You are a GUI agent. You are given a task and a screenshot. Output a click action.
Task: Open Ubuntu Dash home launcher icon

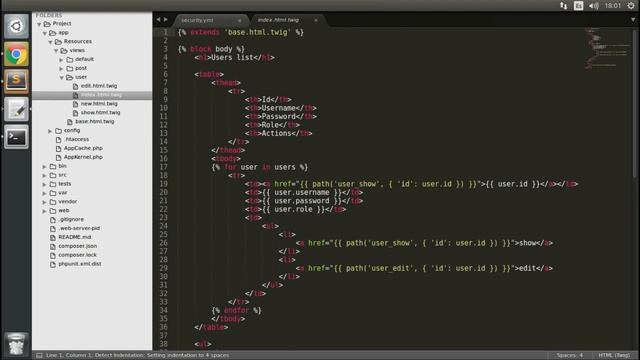pos(16,26)
